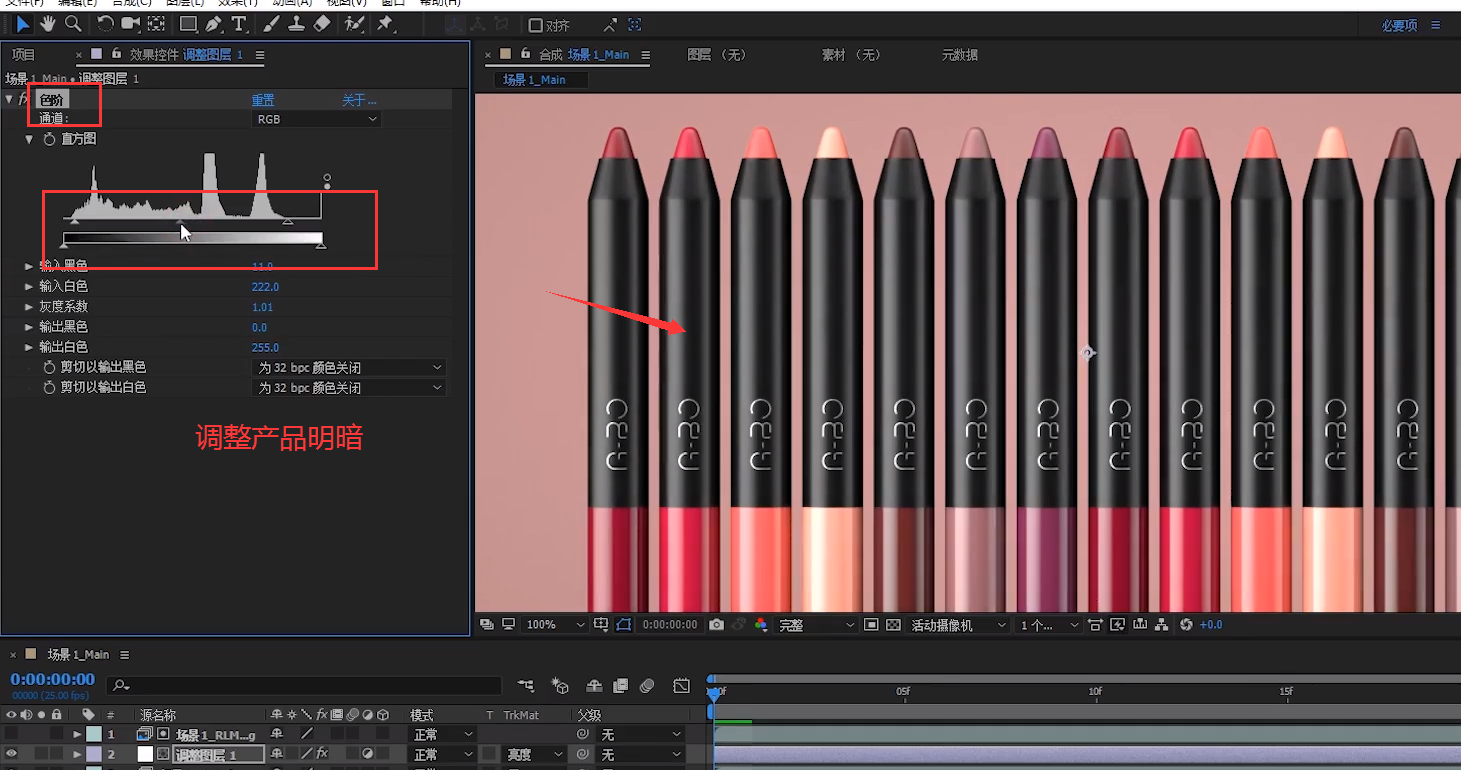1461x770 pixels.
Task: Open the 元数据 tab
Action: [x=960, y=55]
